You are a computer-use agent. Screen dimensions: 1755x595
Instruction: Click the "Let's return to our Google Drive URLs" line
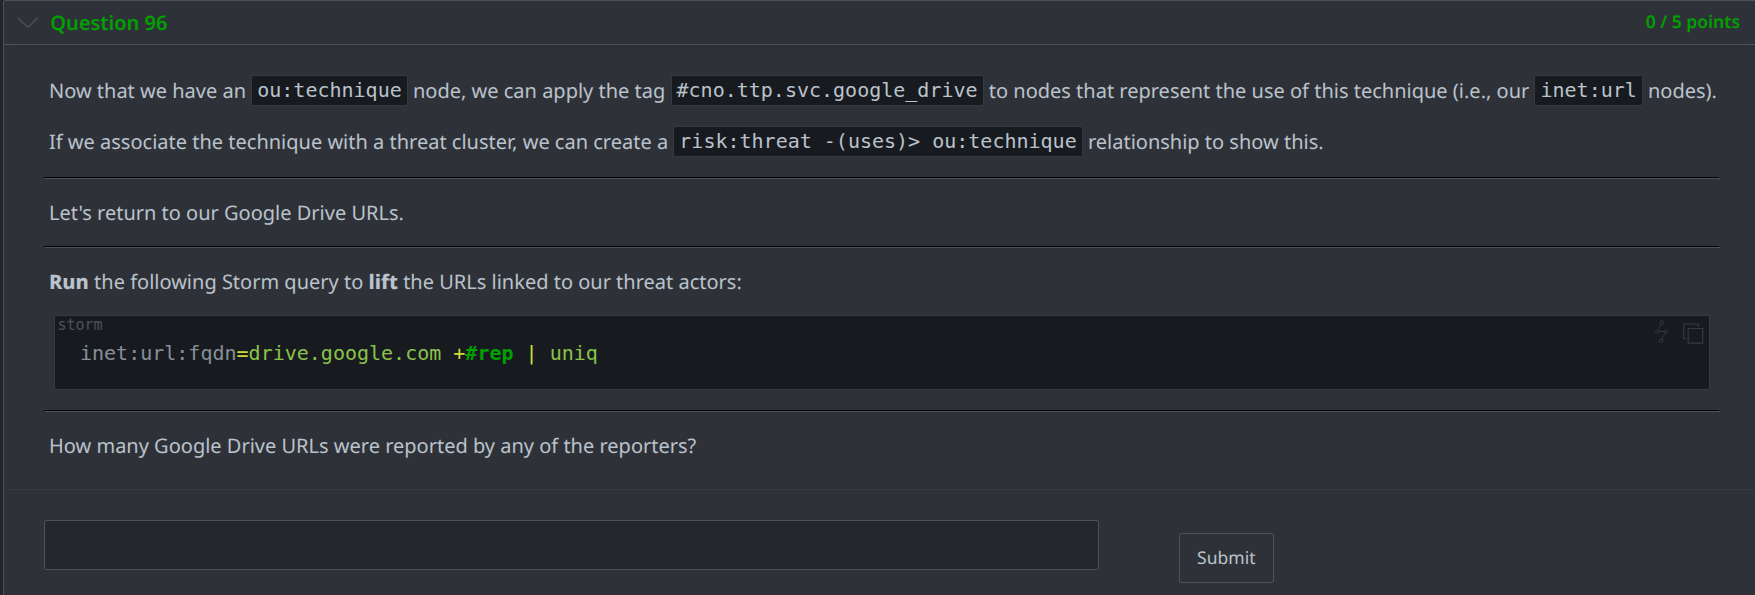click(226, 213)
